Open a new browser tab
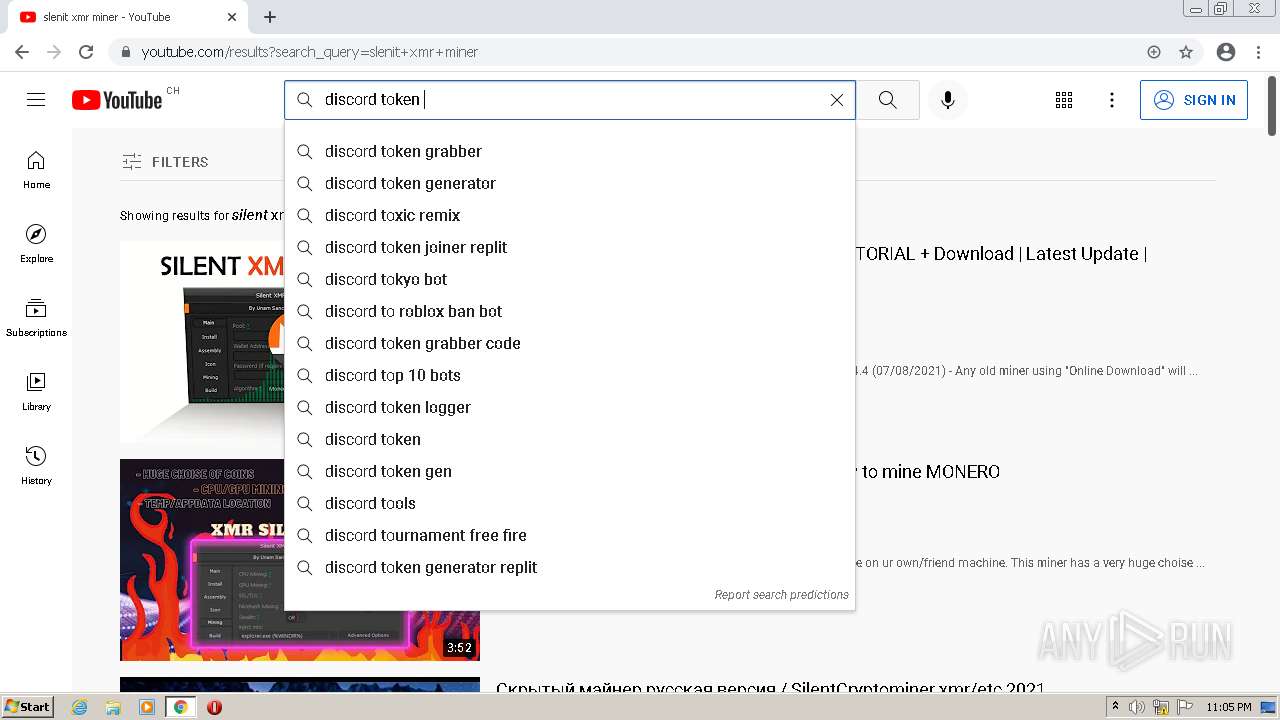The width and height of the screenshot is (1280, 720). [270, 17]
